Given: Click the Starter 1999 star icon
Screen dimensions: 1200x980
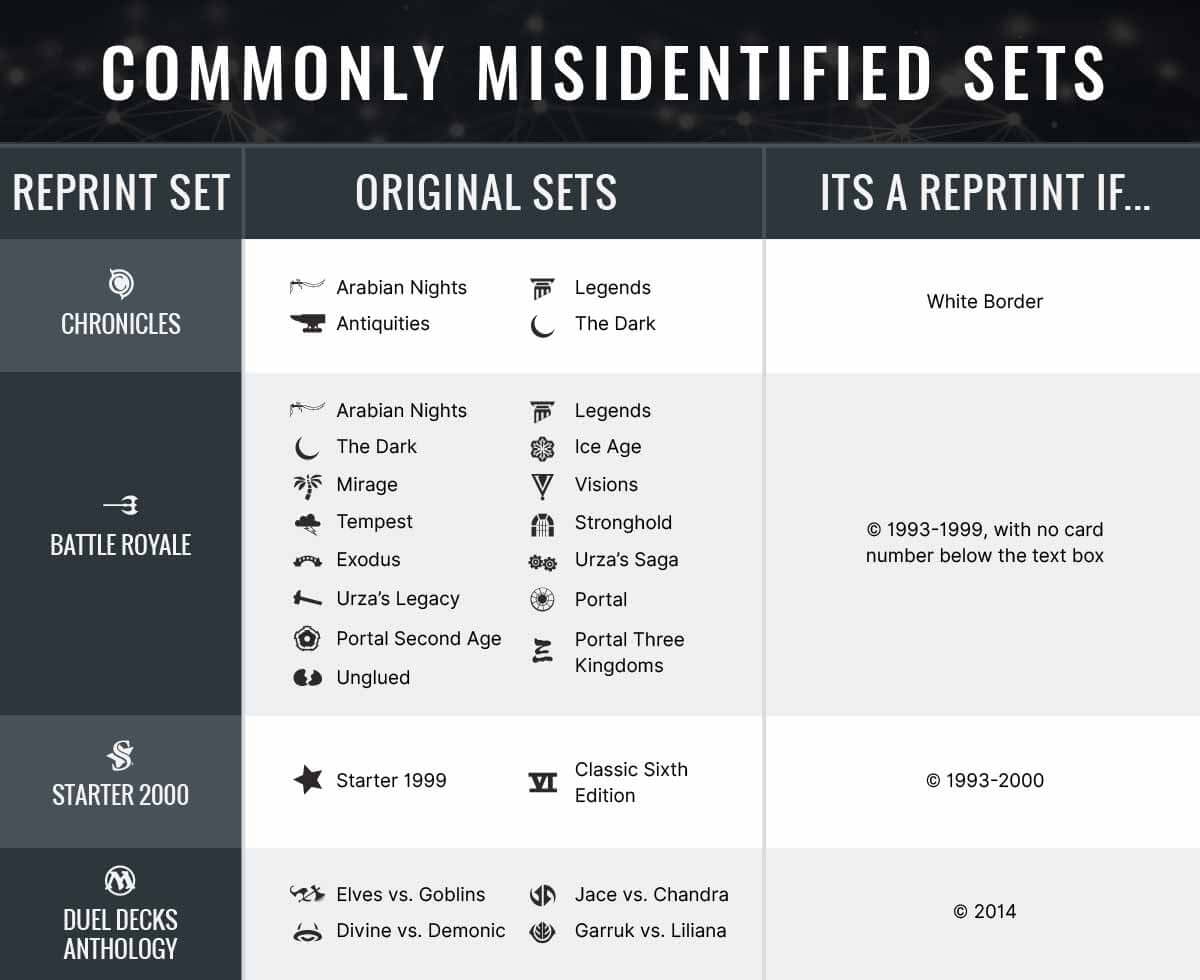Looking at the screenshot, I should (308, 780).
